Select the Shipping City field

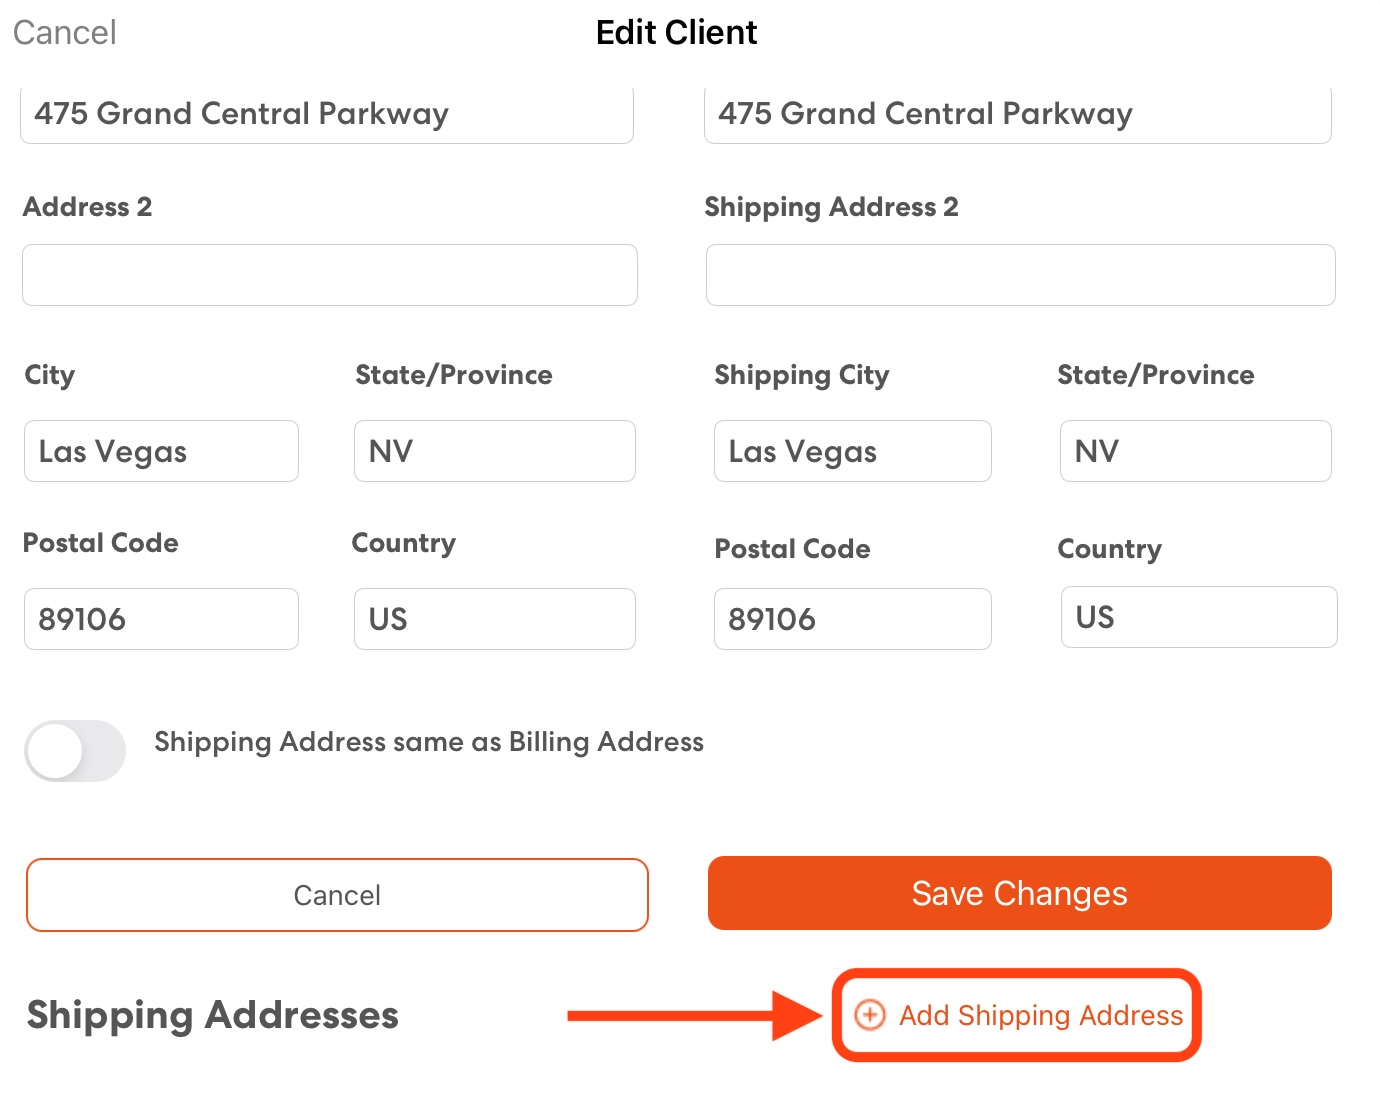853,451
